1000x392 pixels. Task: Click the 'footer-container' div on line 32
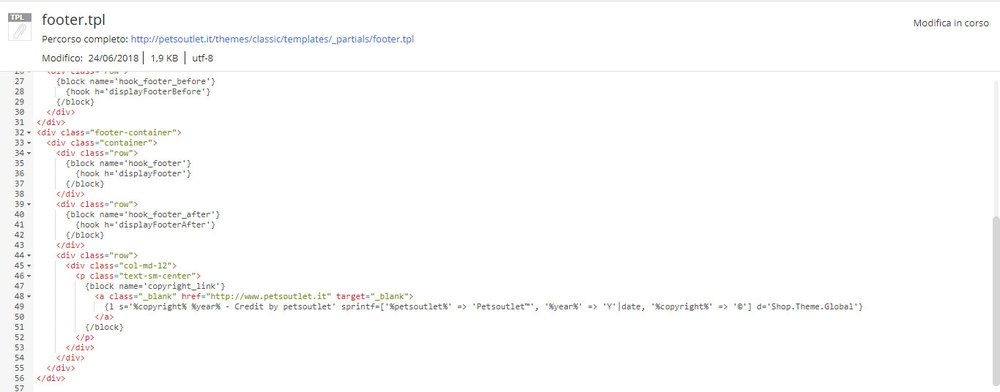[110, 133]
